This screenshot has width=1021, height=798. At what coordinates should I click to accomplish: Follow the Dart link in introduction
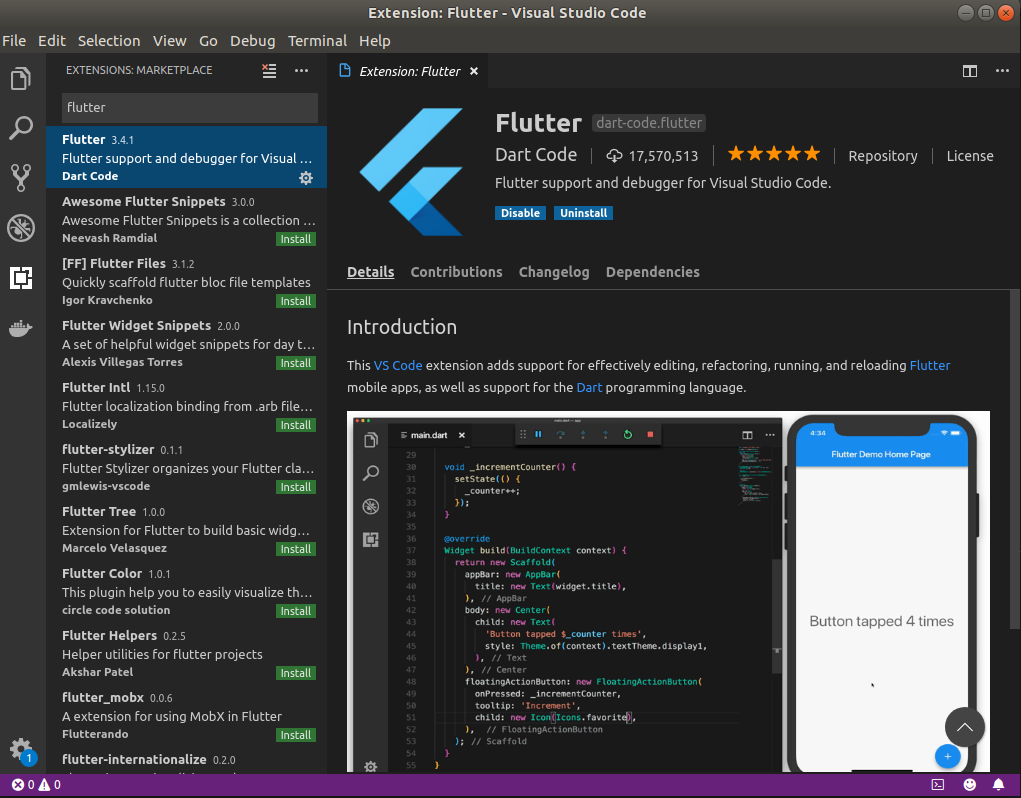(589, 387)
